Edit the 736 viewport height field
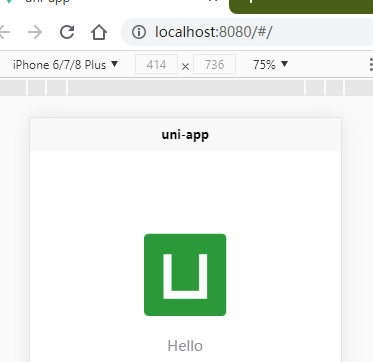 [214, 64]
